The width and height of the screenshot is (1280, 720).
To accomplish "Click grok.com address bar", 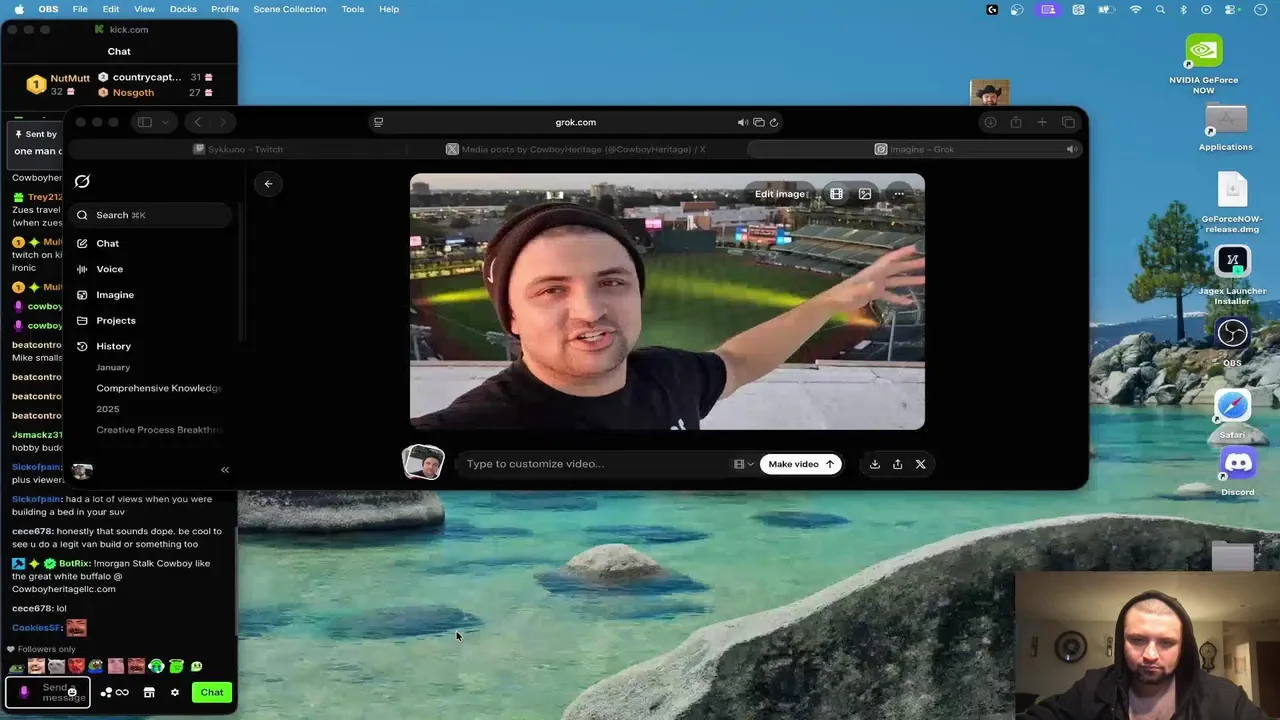I will (575, 122).
